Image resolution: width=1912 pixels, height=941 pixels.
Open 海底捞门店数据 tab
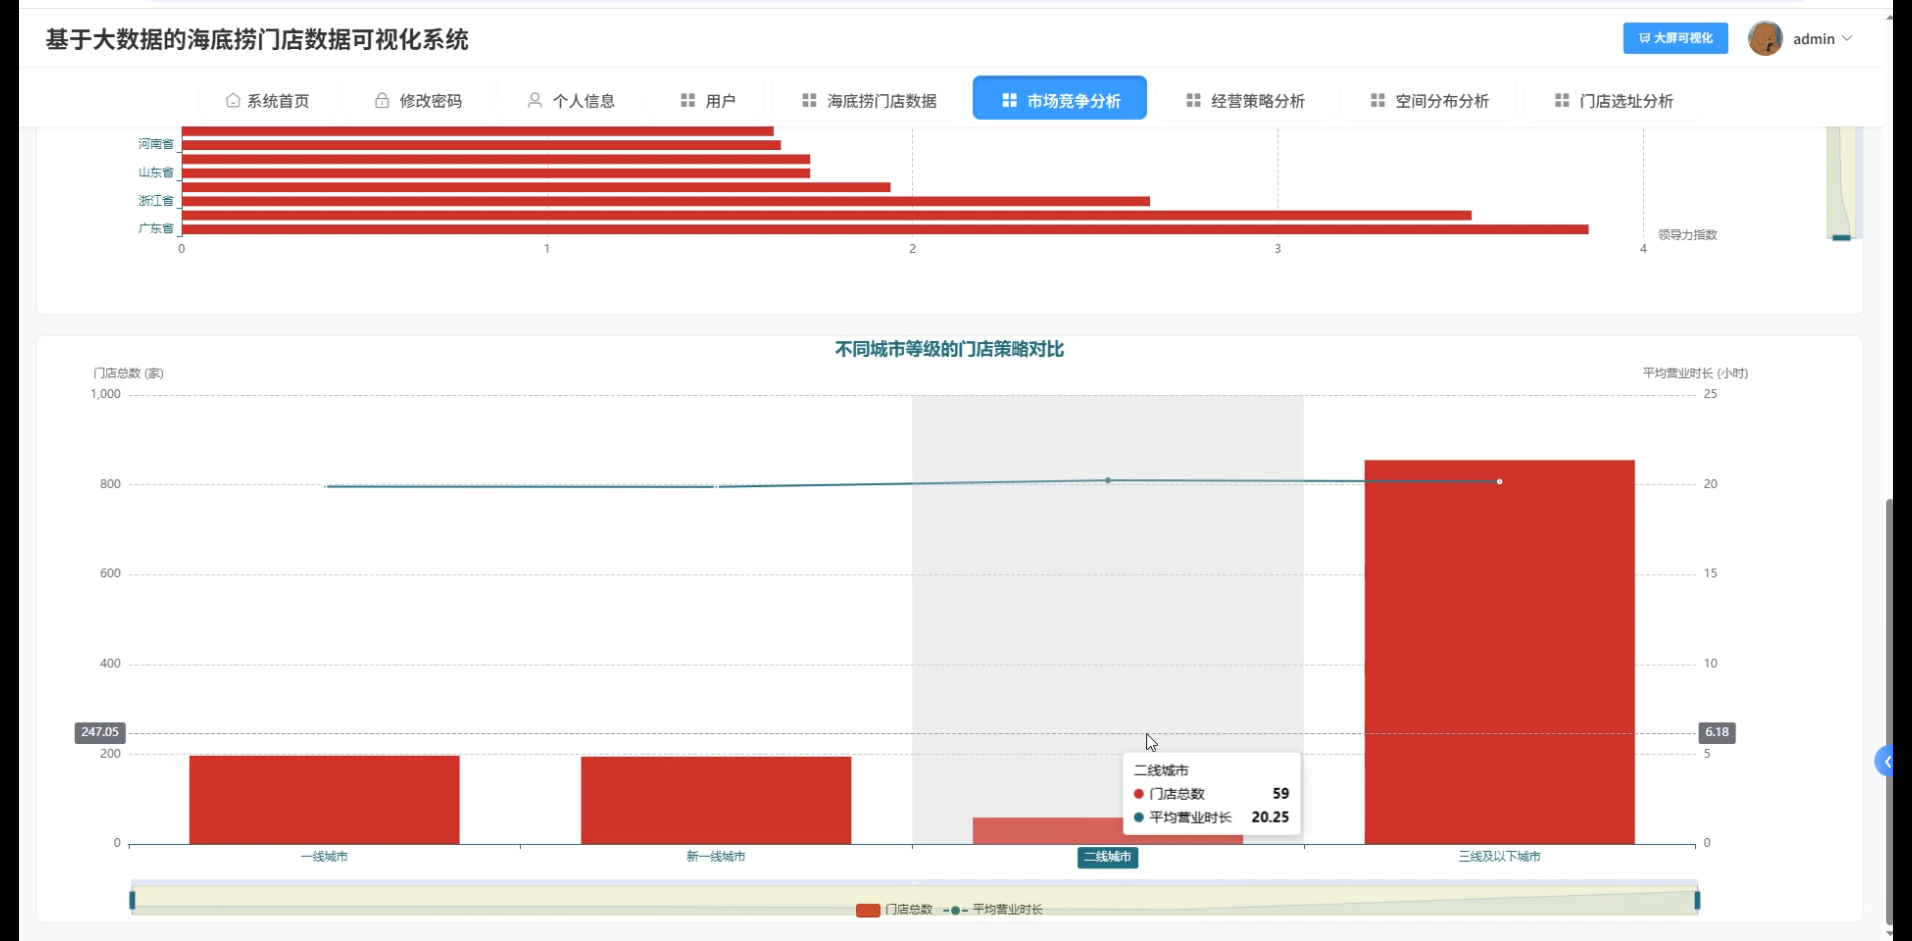coord(869,100)
